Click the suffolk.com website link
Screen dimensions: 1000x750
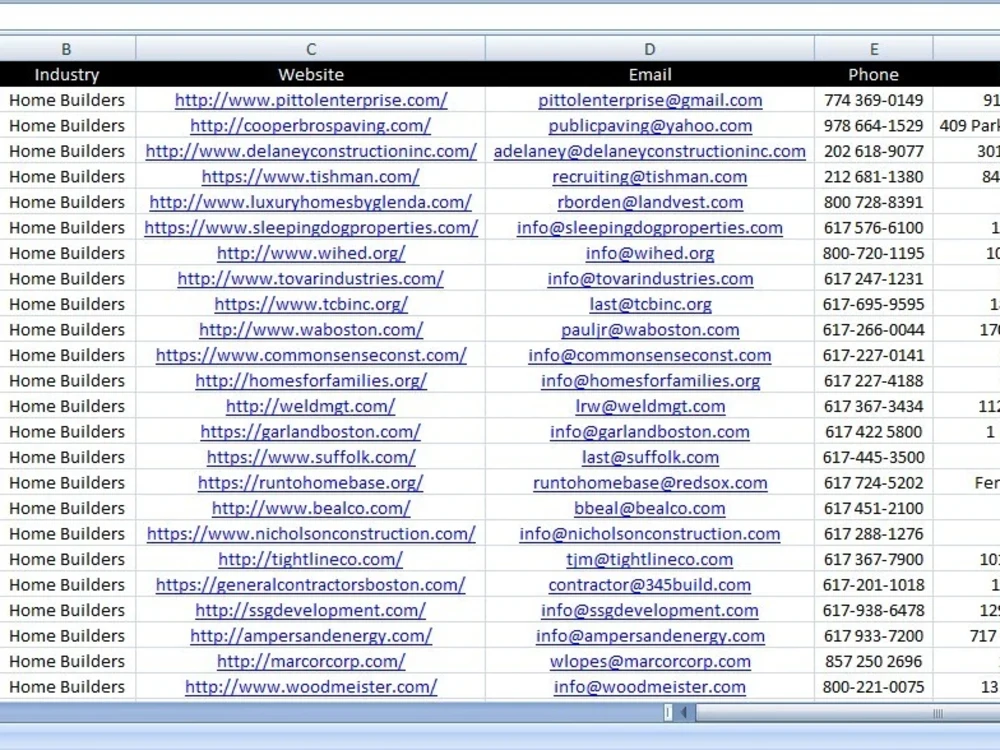[311, 457]
